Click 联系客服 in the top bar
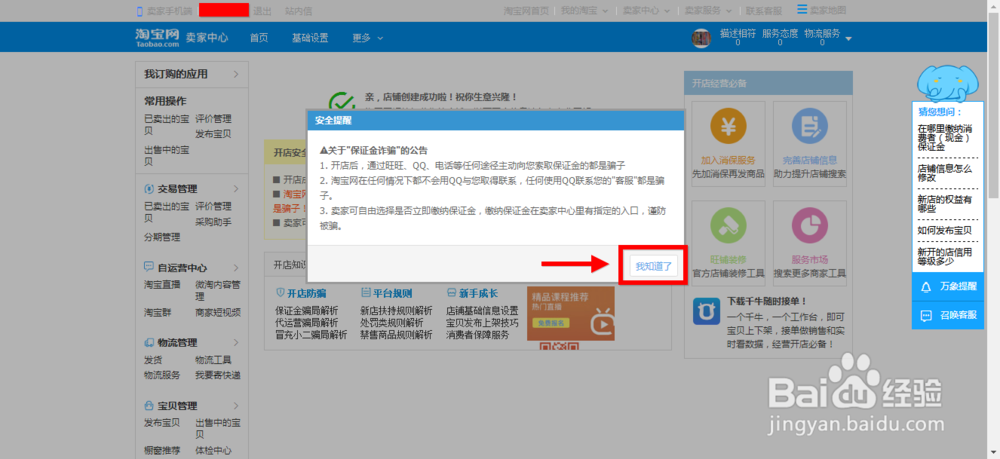 click(764, 11)
